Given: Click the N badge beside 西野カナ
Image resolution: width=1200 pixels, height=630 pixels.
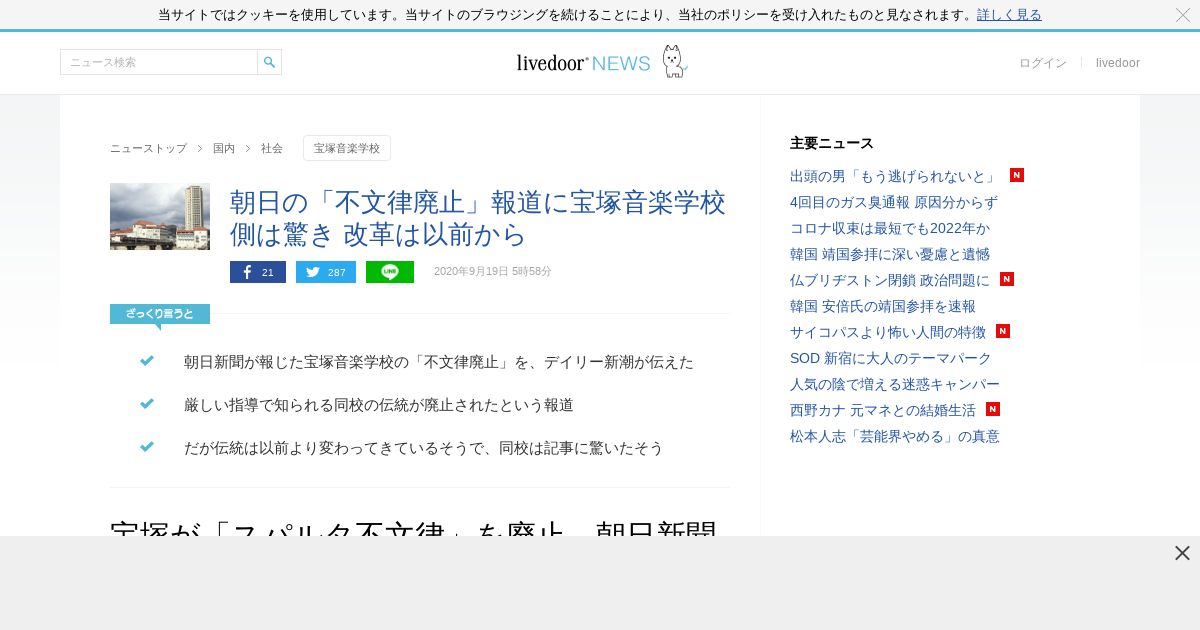Looking at the screenshot, I should coord(993,409).
